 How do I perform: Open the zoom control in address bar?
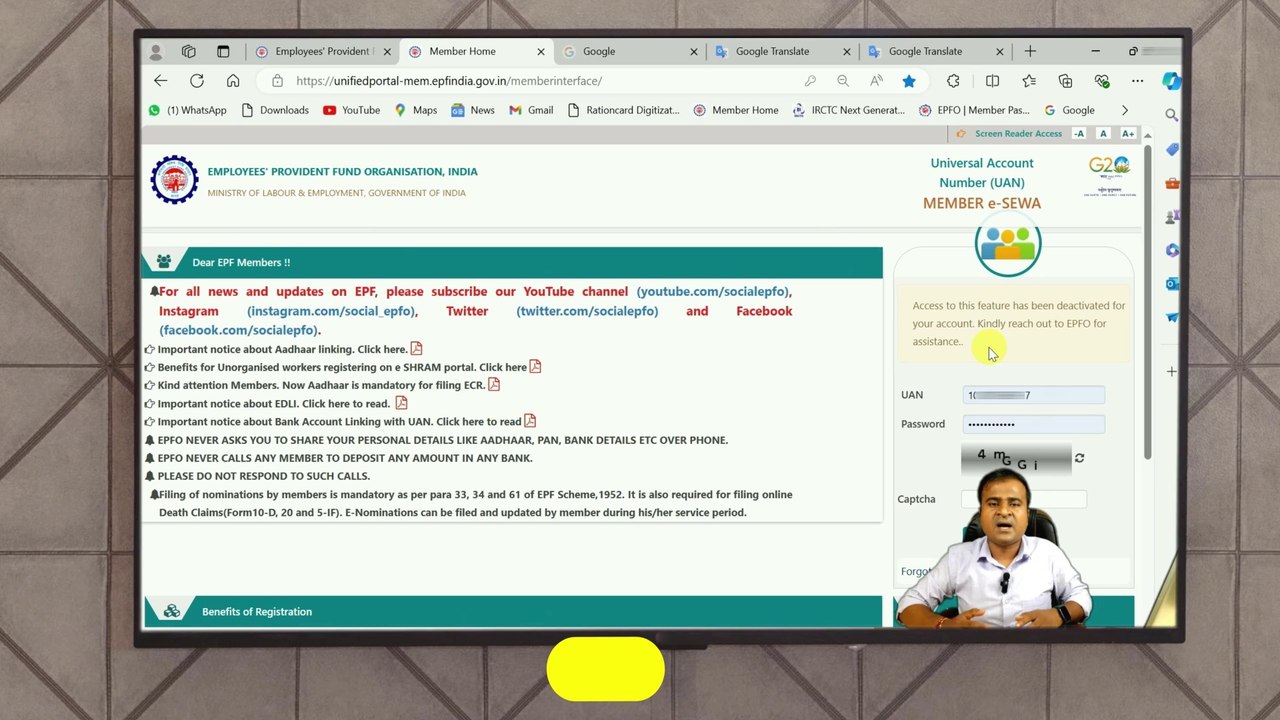pos(843,81)
